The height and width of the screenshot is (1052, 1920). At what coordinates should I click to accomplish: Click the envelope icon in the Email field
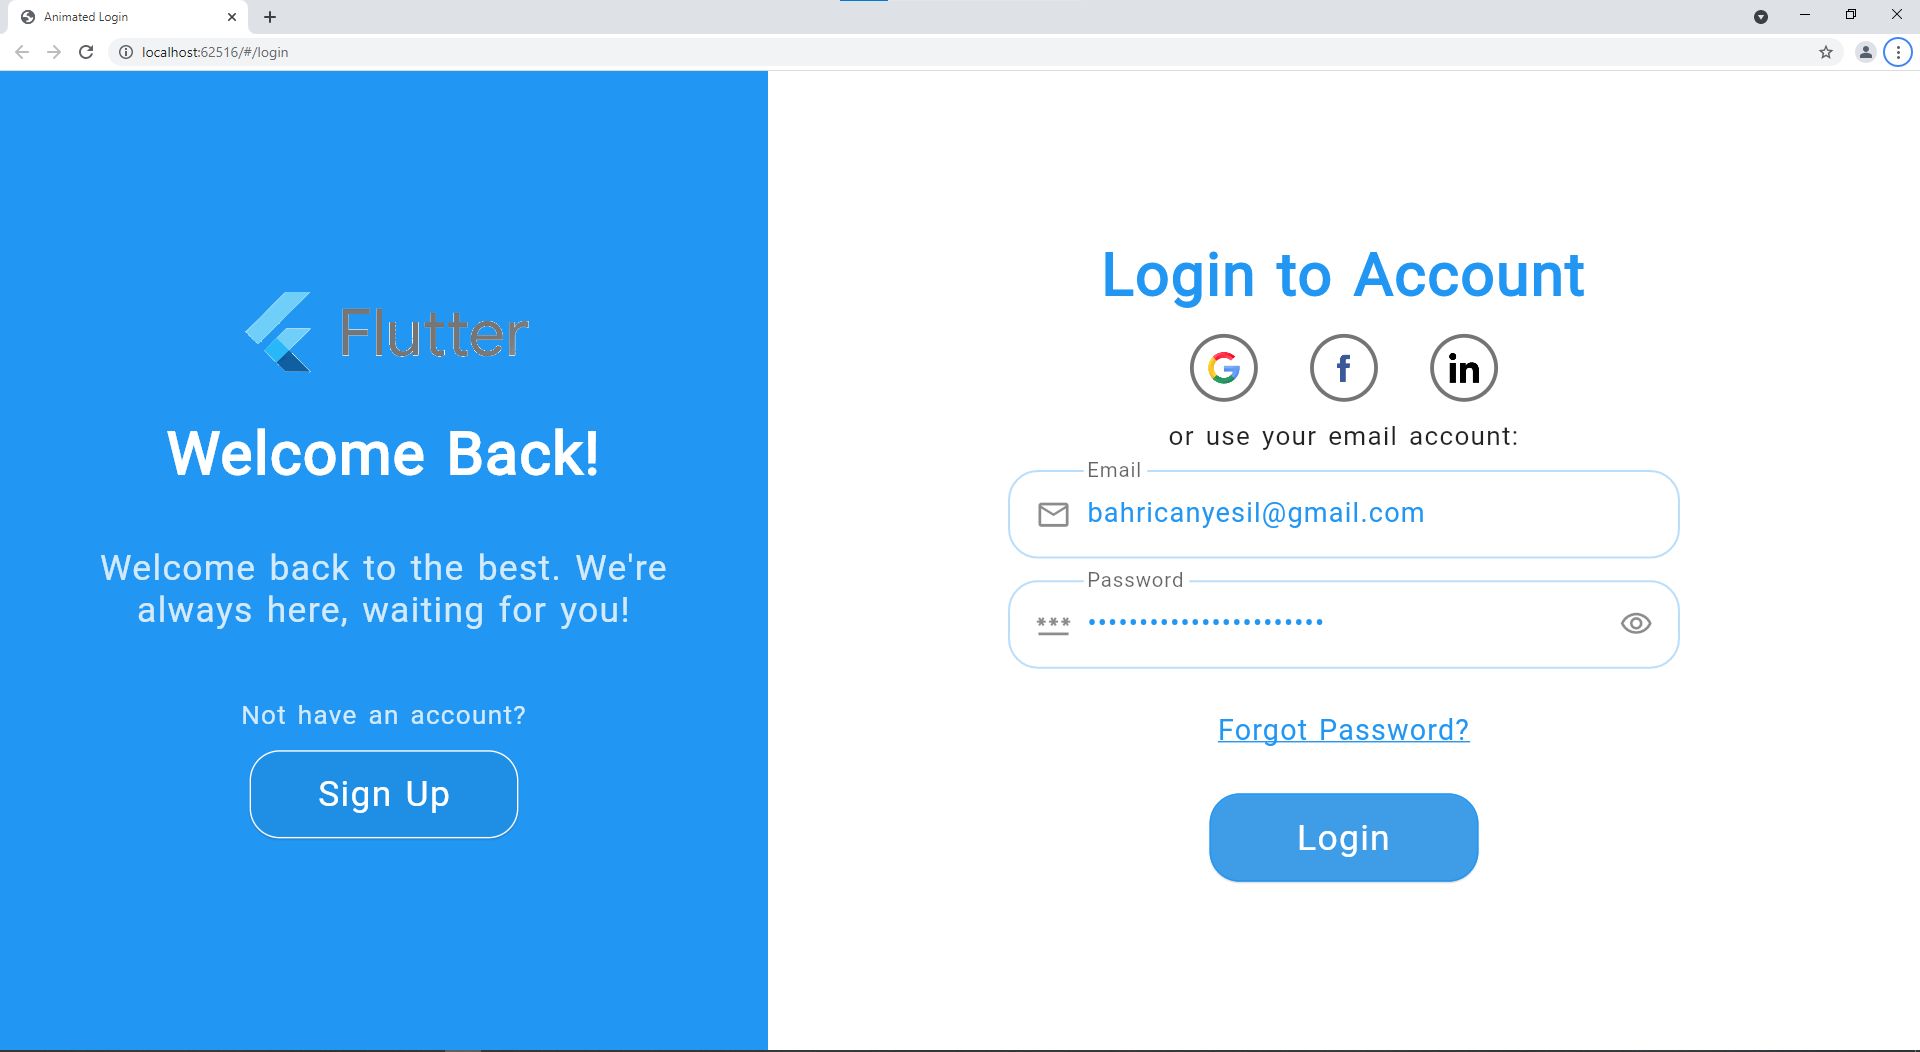[x=1053, y=514]
